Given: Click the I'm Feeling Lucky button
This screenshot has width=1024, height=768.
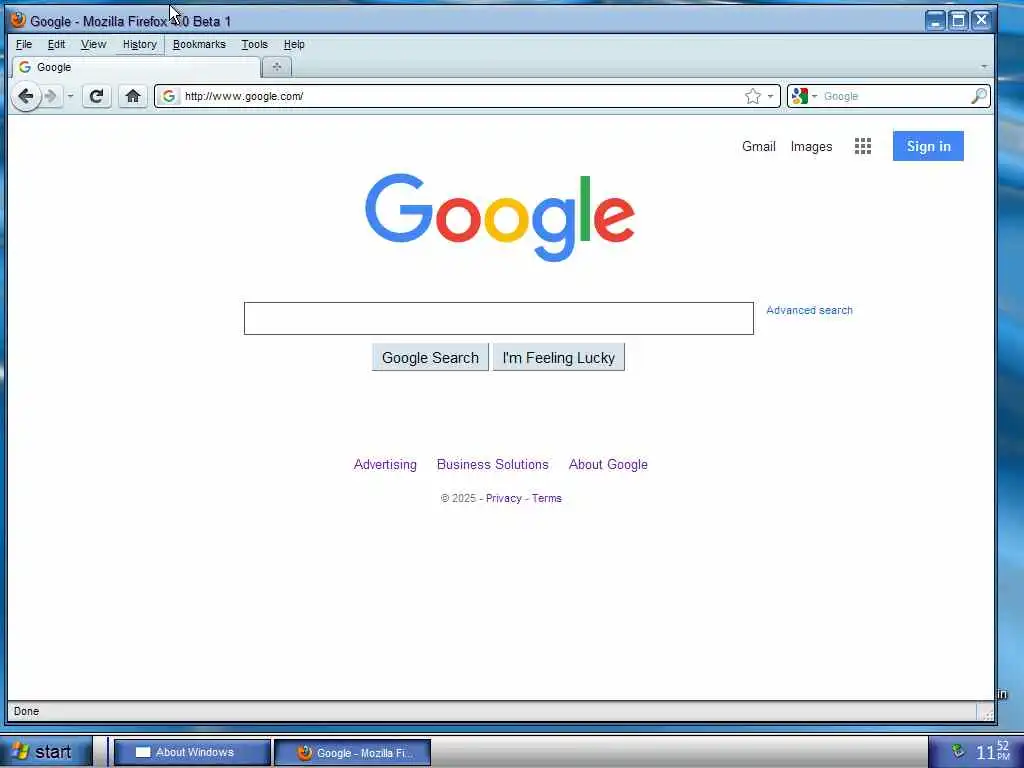Looking at the screenshot, I should (x=558, y=357).
